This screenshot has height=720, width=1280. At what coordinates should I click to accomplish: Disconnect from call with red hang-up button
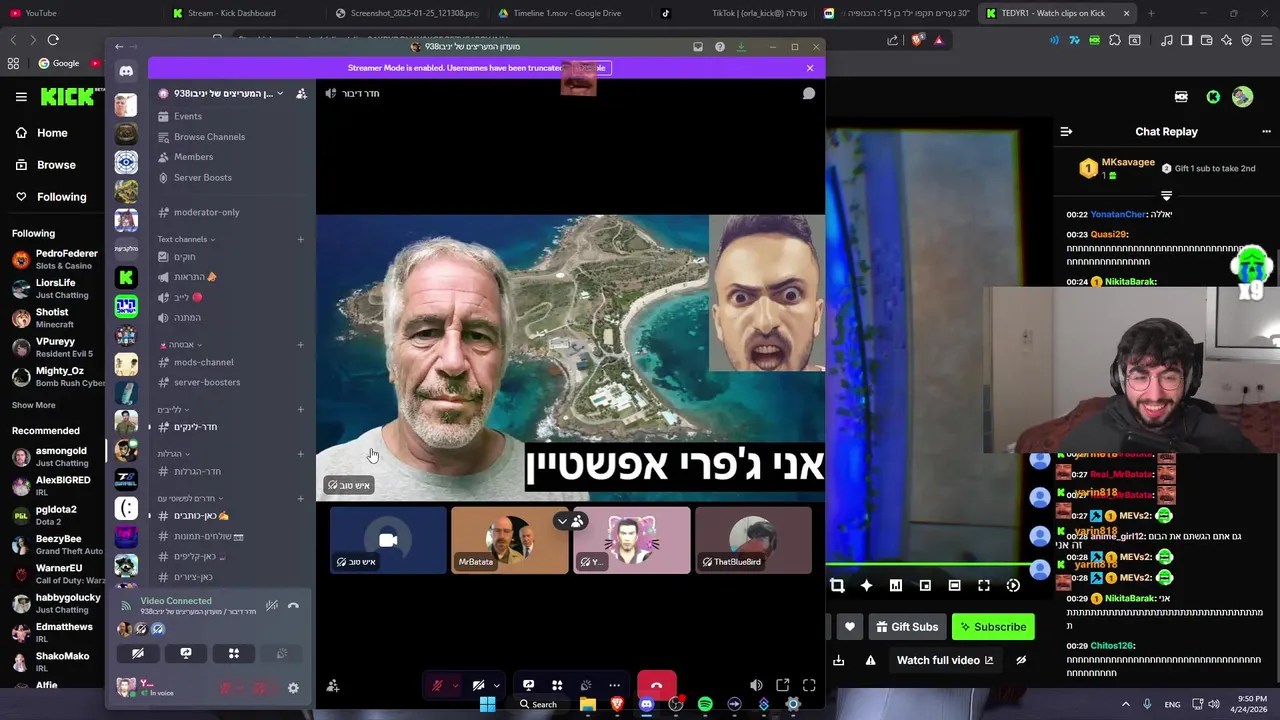pos(656,685)
